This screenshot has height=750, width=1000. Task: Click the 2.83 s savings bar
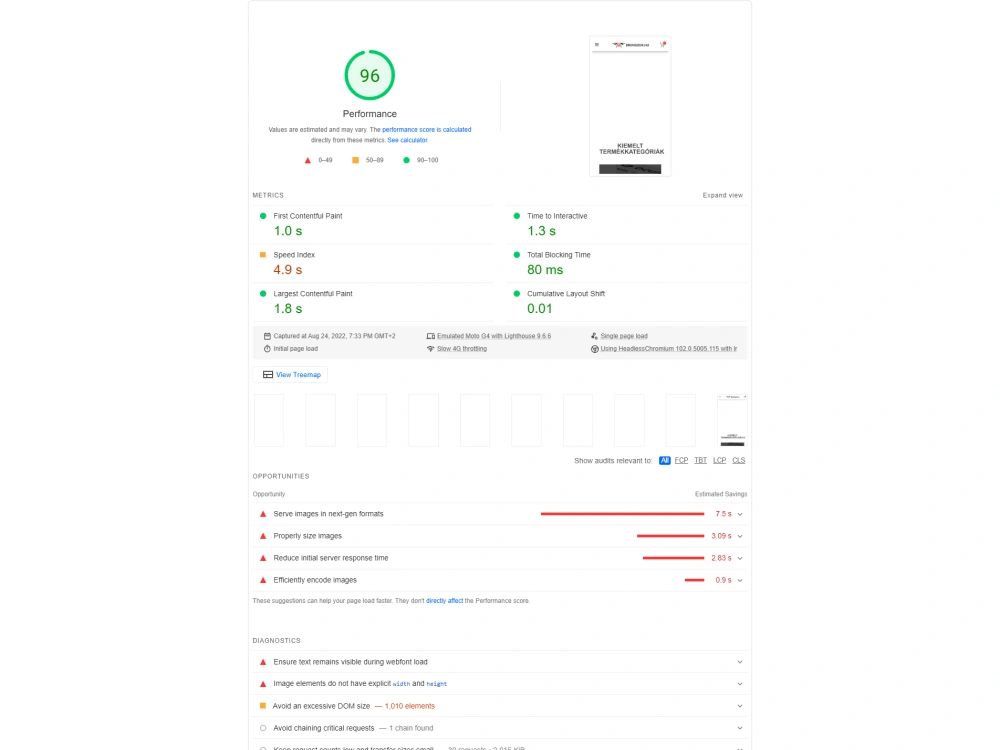pyautogui.click(x=673, y=558)
